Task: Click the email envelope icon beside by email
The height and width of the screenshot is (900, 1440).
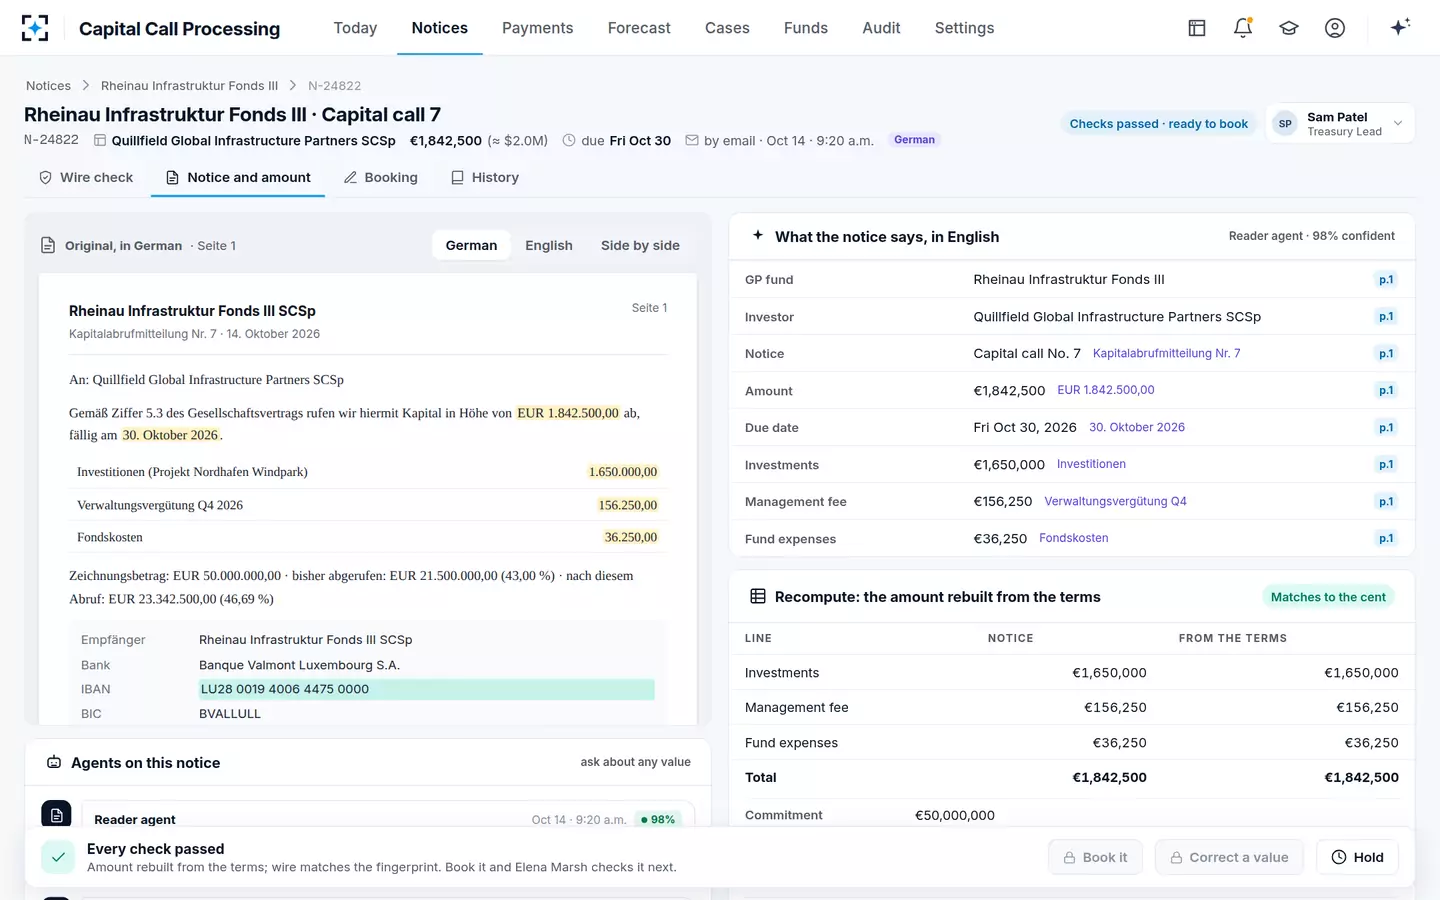Action: point(691,141)
